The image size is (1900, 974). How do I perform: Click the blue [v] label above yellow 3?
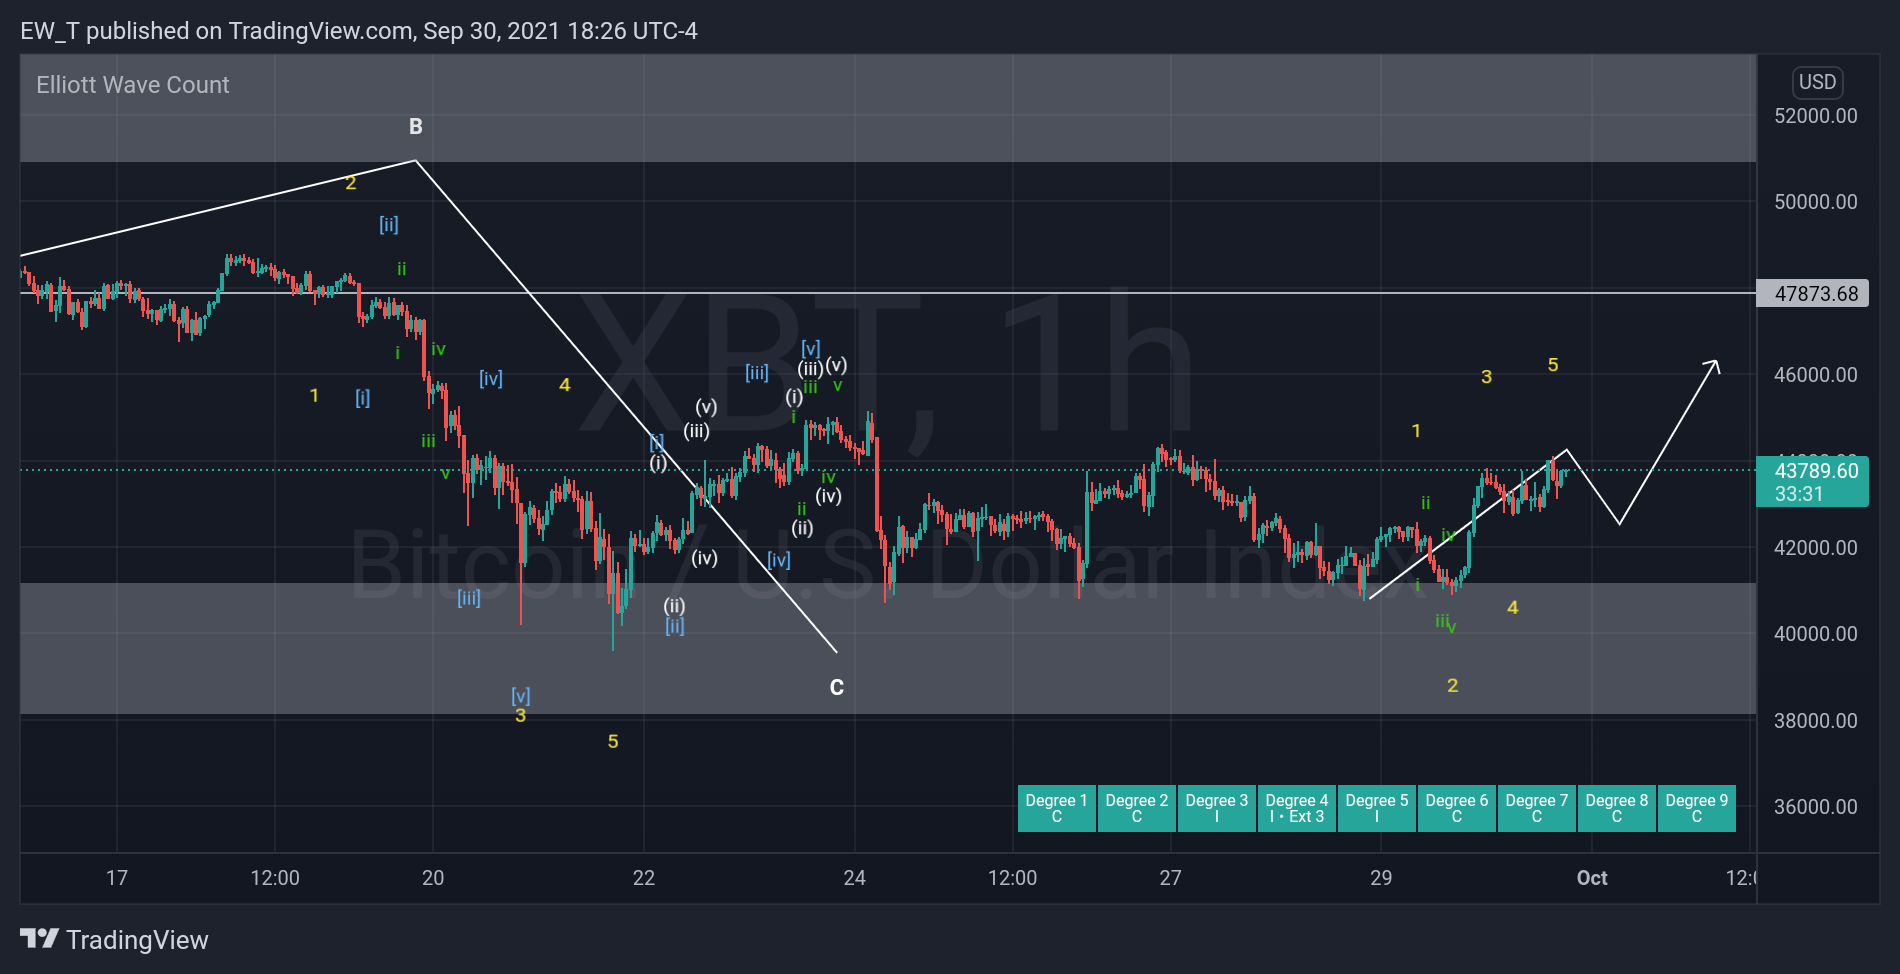521,695
